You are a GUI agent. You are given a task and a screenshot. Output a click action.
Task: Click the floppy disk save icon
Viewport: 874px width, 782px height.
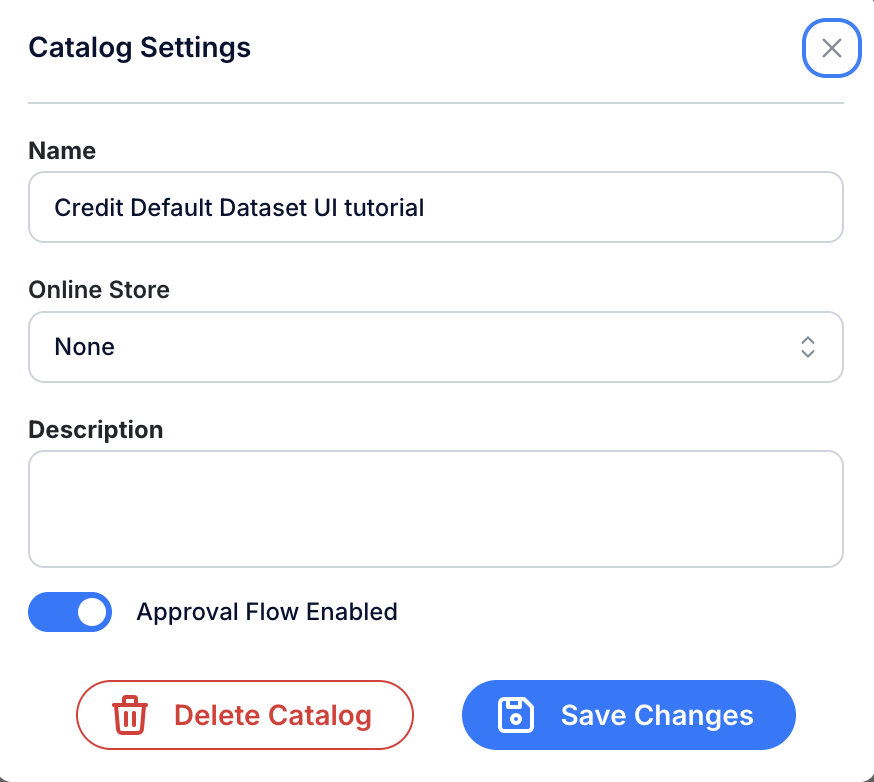(x=513, y=715)
